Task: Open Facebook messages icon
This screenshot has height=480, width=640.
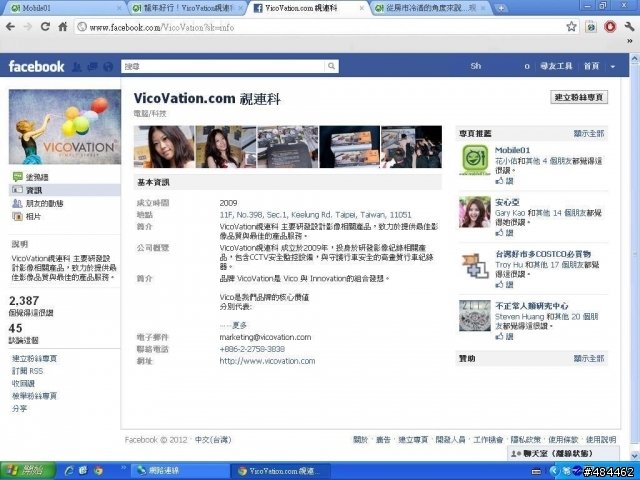Action: pos(92,67)
